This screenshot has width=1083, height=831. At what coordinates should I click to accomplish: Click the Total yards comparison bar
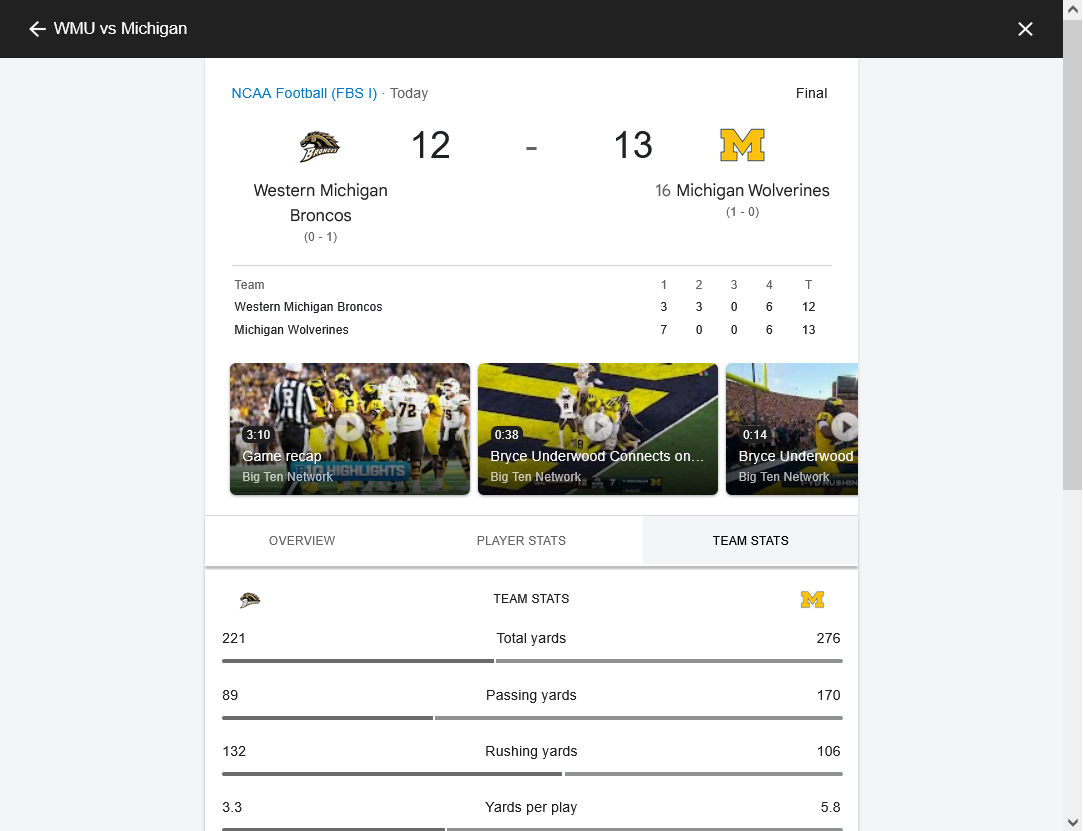[532, 661]
